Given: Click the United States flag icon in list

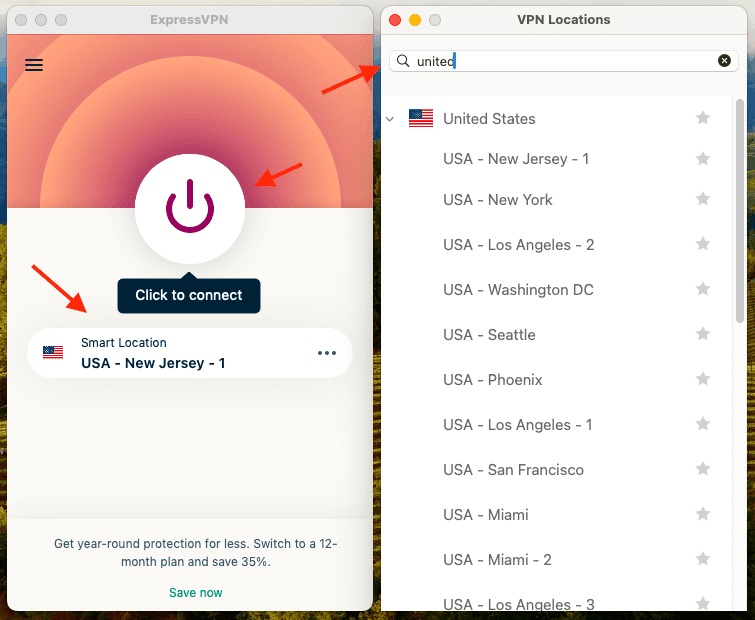Looking at the screenshot, I should pos(421,118).
